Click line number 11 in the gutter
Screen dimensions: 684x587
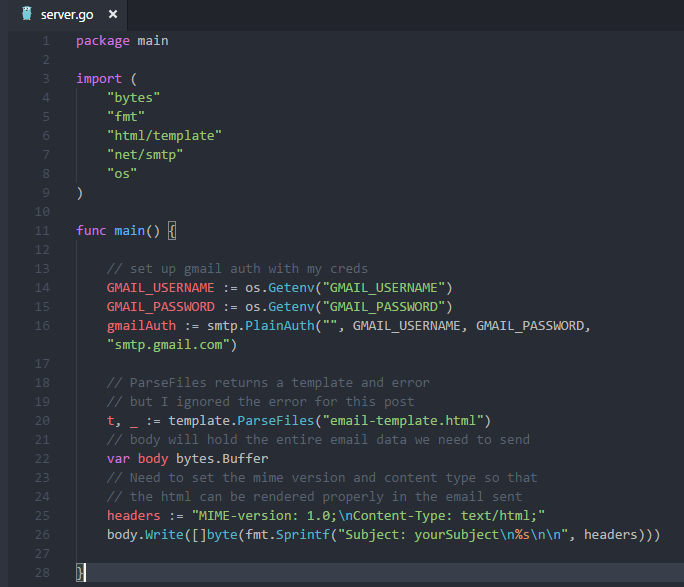pyautogui.click(x=42, y=231)
